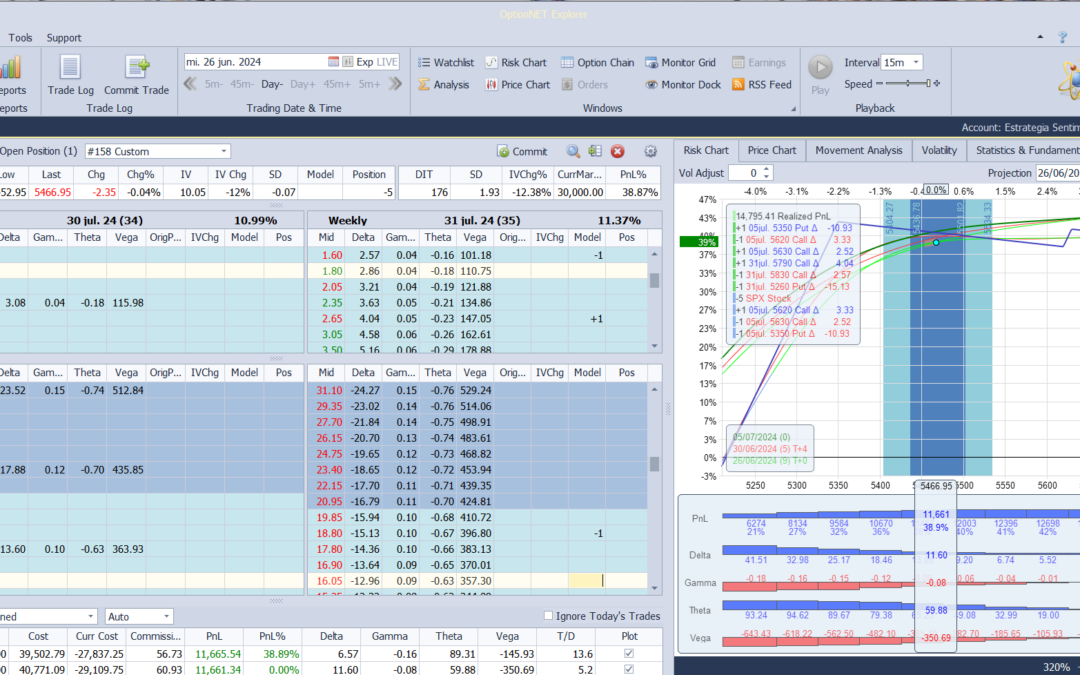1080x675 pixels.
Task: Toggle Plot checkbox for the 38.89% row
Action: point(628,654)
